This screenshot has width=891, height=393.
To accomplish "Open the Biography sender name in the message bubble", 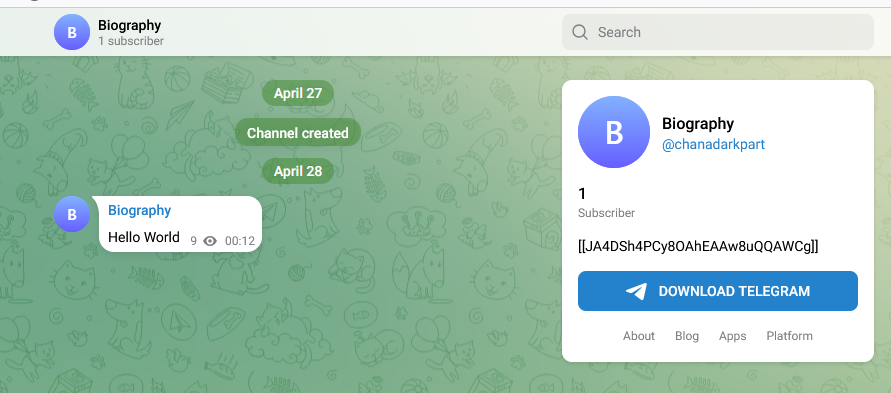I will coord(140,211).
